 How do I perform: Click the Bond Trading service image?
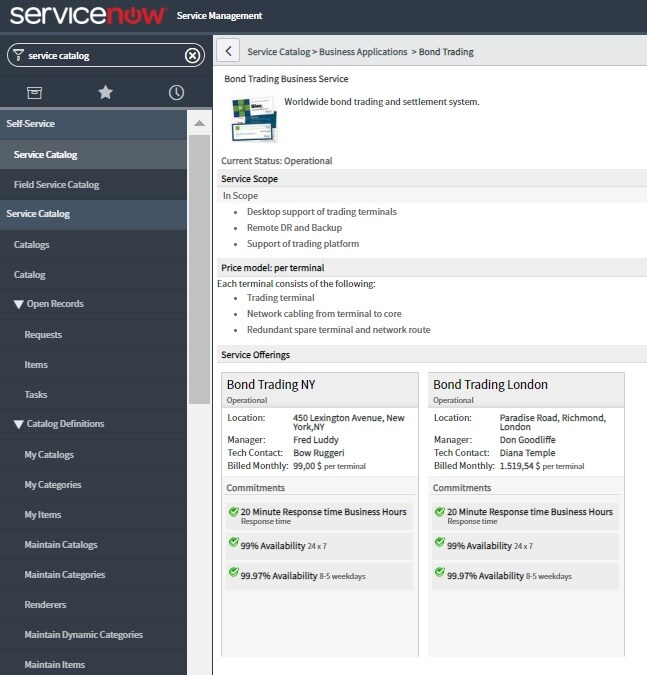tap(254, 119)
